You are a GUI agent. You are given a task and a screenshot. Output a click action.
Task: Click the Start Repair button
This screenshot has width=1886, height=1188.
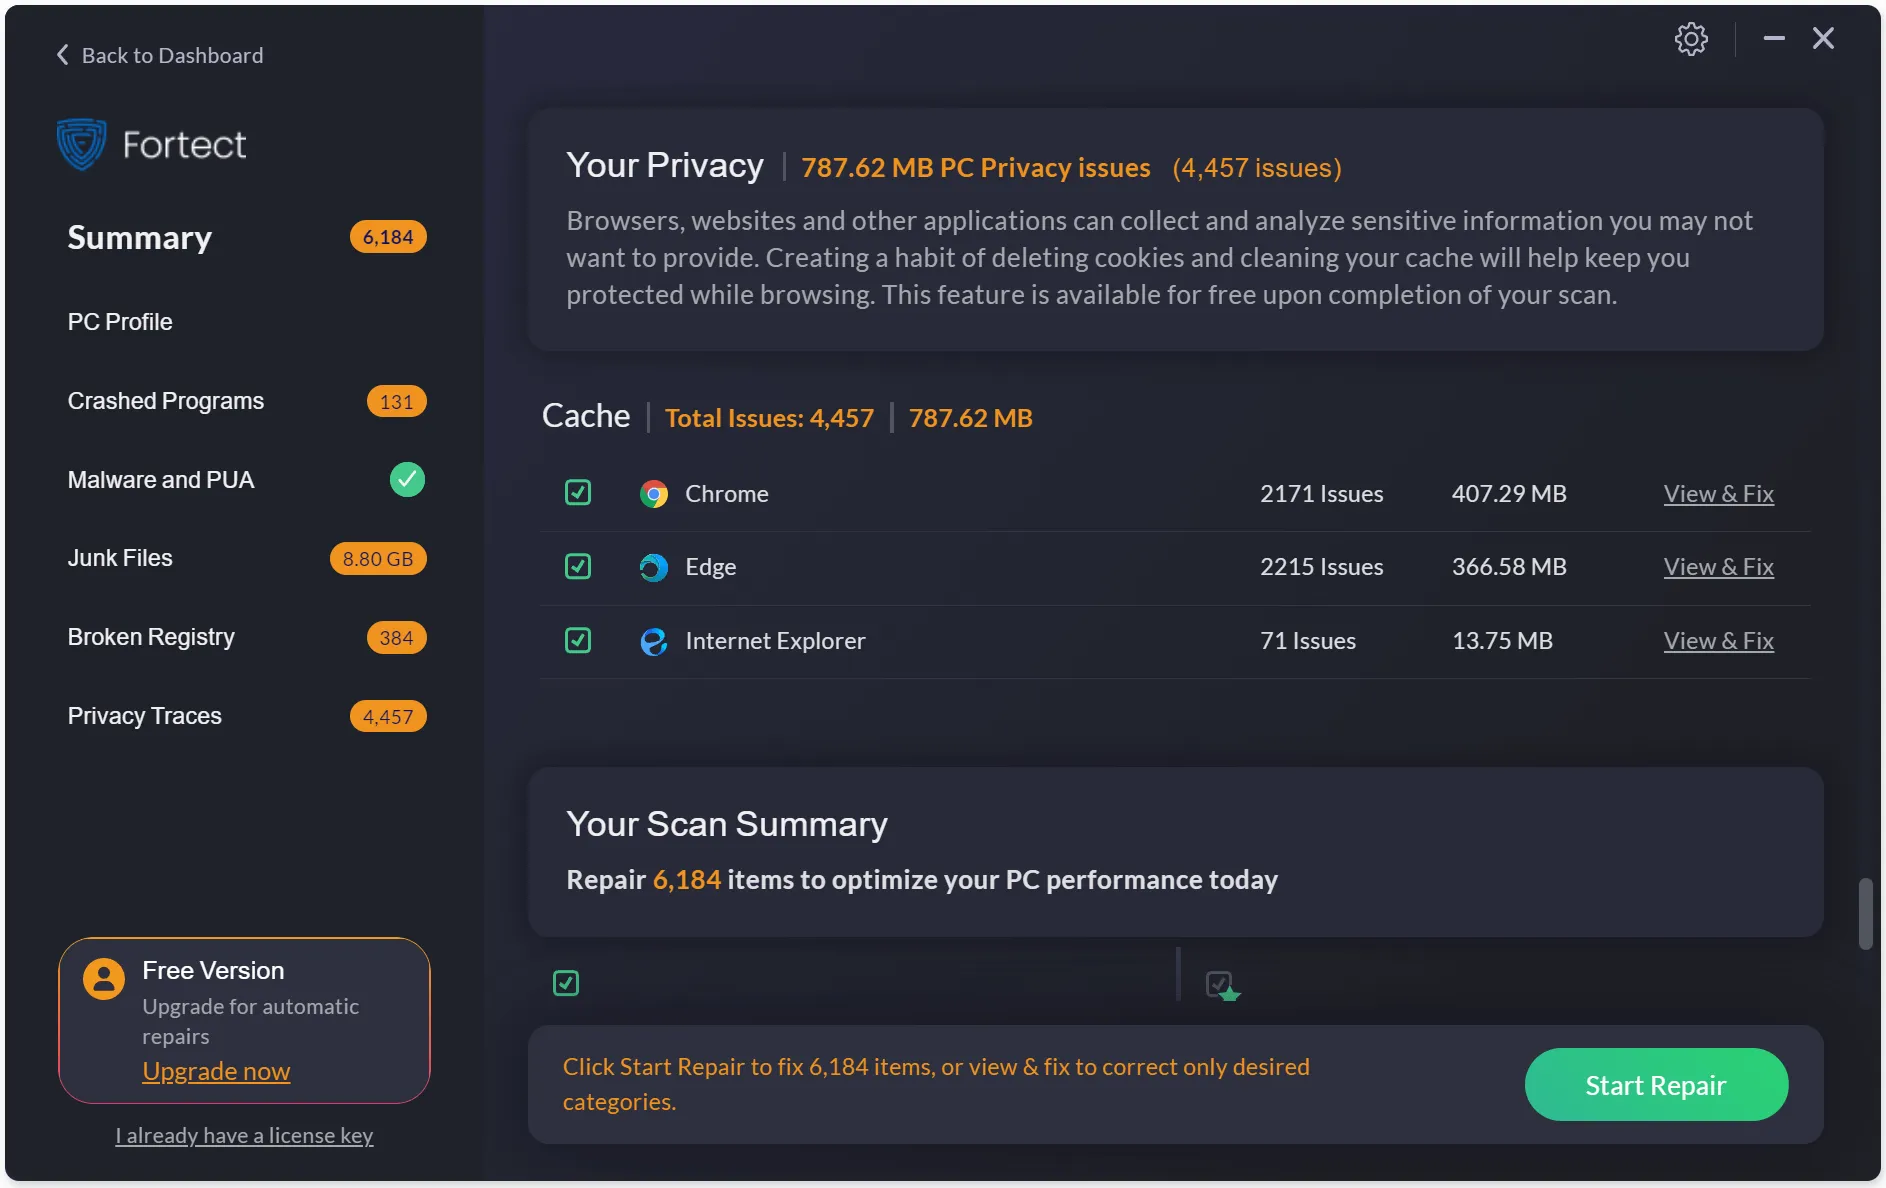click(1655, 1084)
